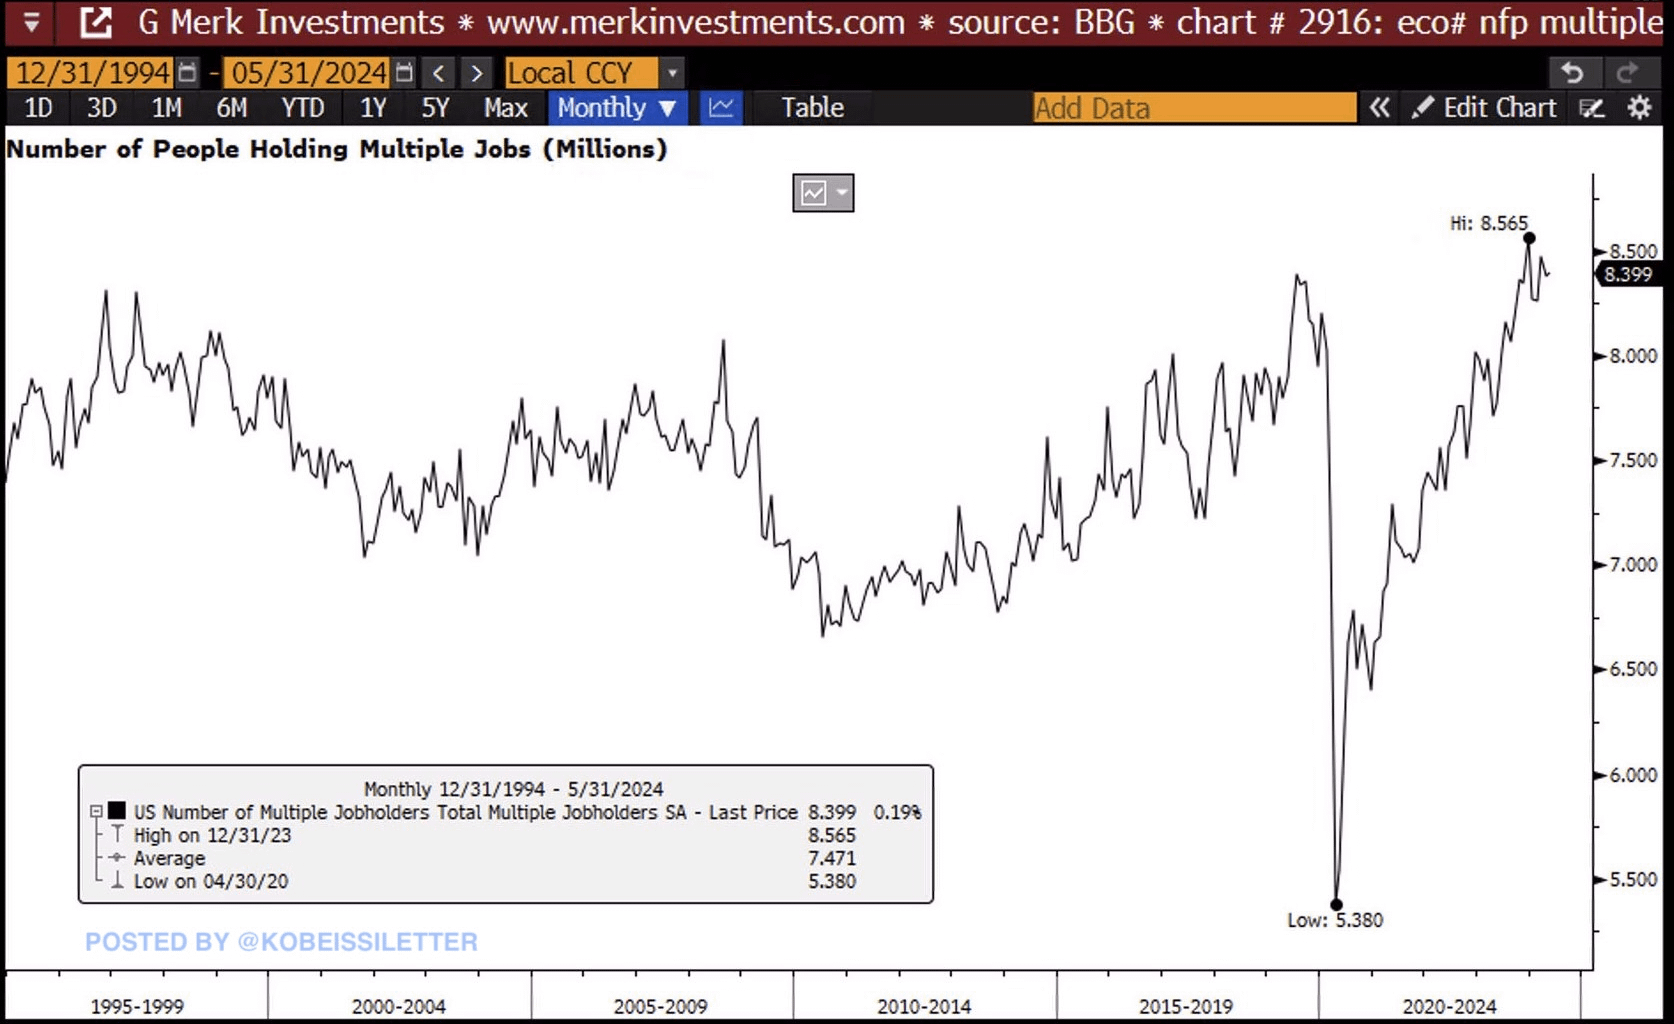Viewport: 1674px width, 1024px height.
Task: Switch to Table view
Action: point(812,108)
